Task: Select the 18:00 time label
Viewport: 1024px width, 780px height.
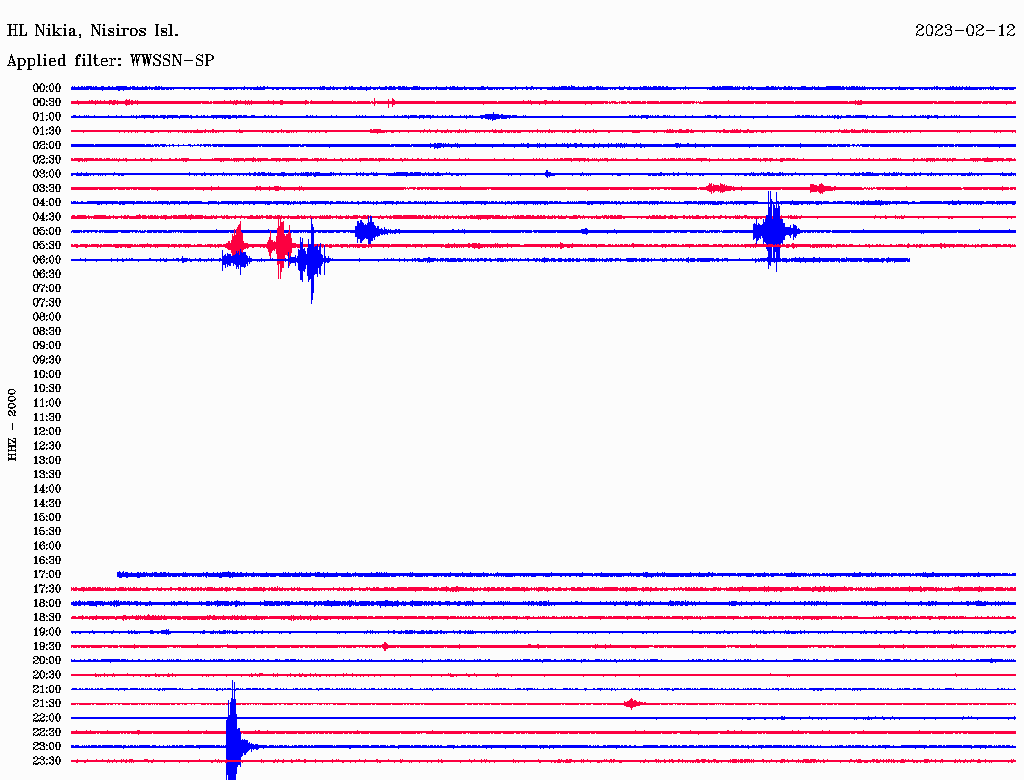Action: 47,604
